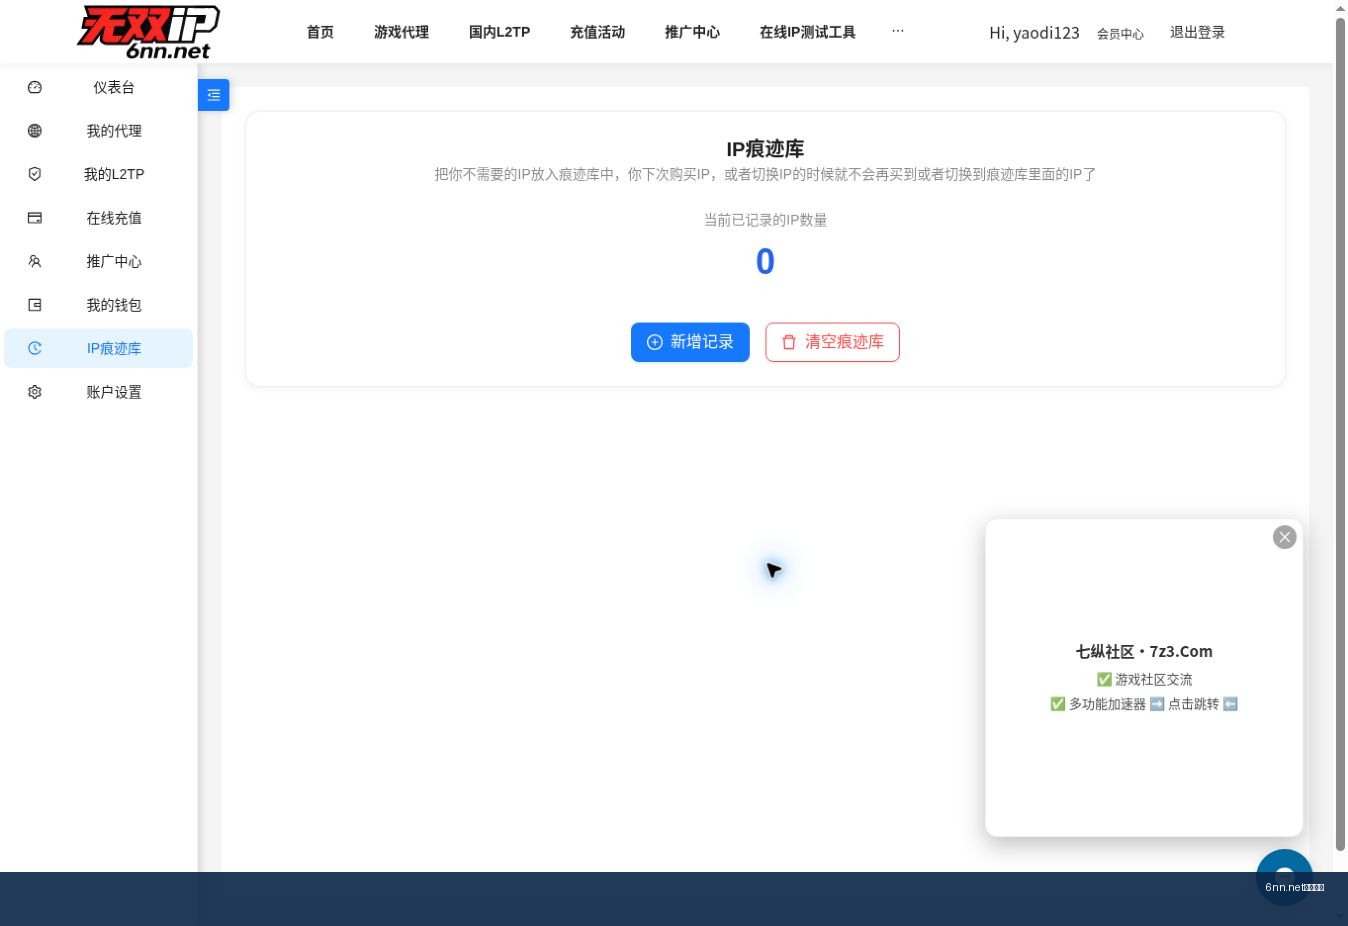1348x926 pixels.
Task: Open 会员中心 link in header
Action: 1120,34
